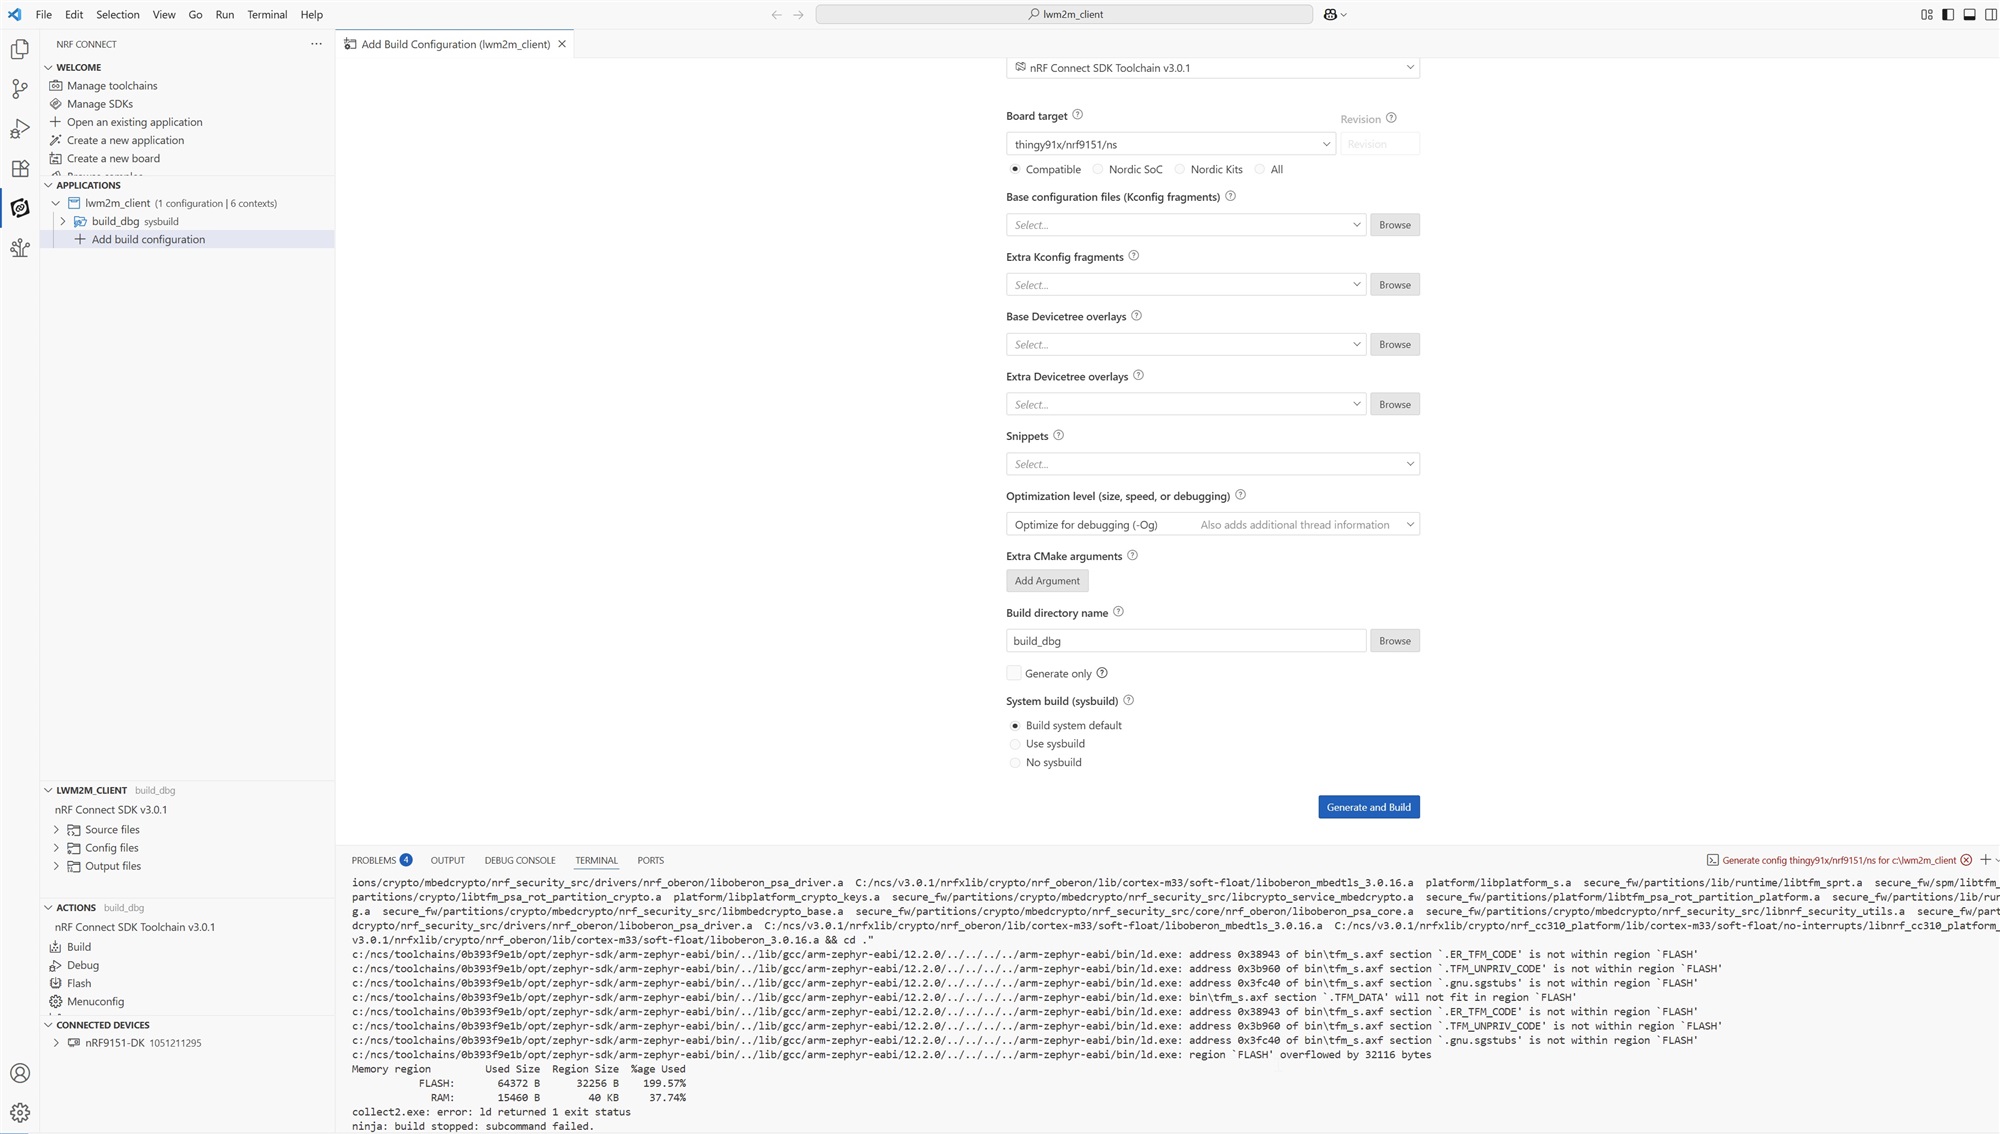
Task: Click Create a new application
Action: (125, 140)
